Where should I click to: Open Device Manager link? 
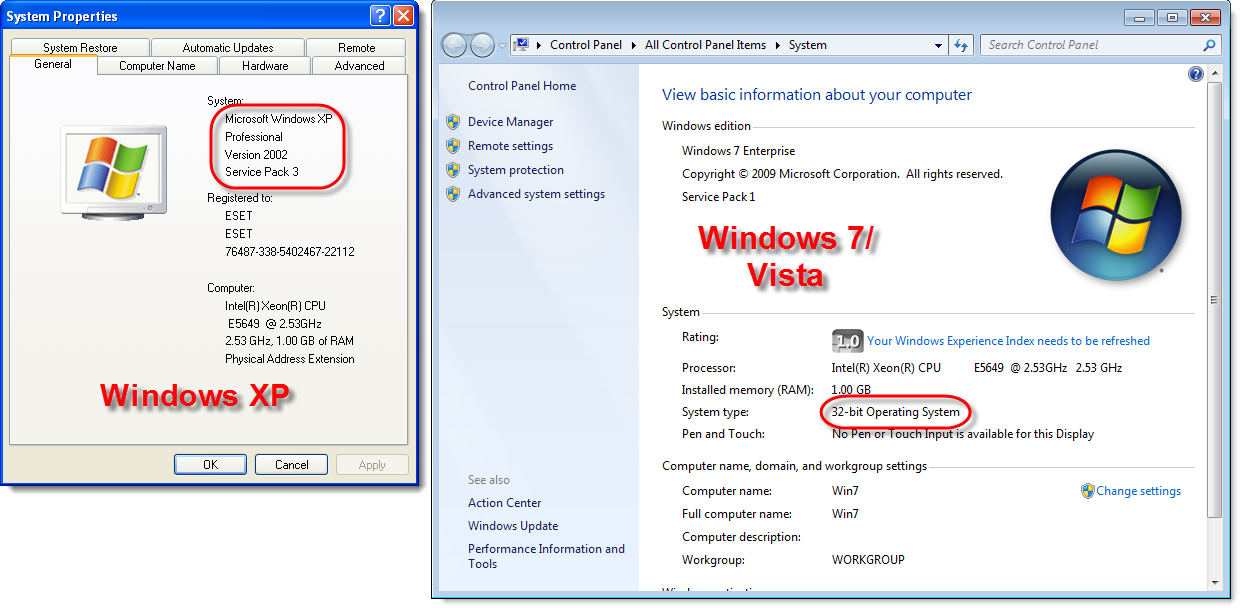tap(510, 122)
